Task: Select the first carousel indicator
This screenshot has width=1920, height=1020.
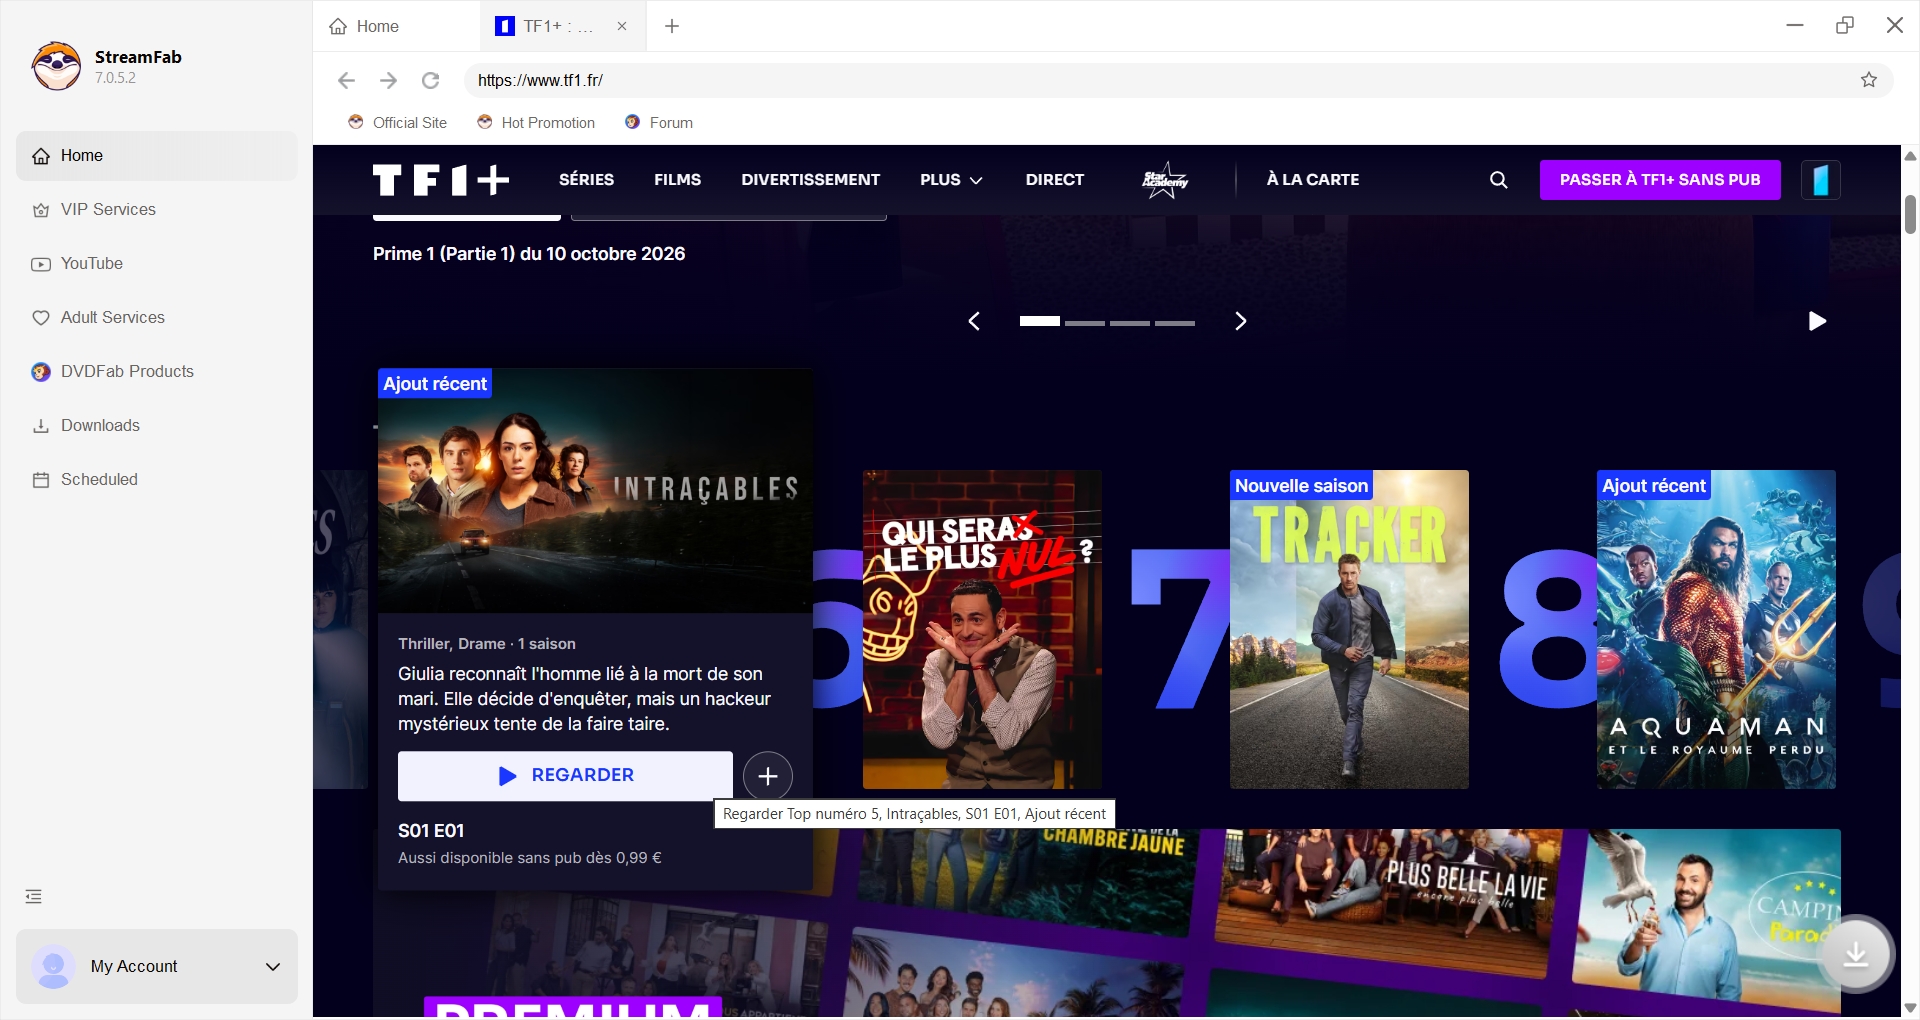Action: click(1039, 321)
